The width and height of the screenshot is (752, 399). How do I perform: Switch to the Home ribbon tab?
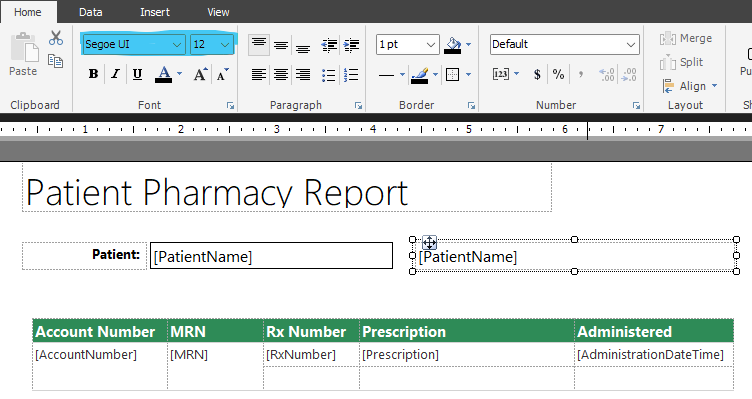(x=28, y=12)
